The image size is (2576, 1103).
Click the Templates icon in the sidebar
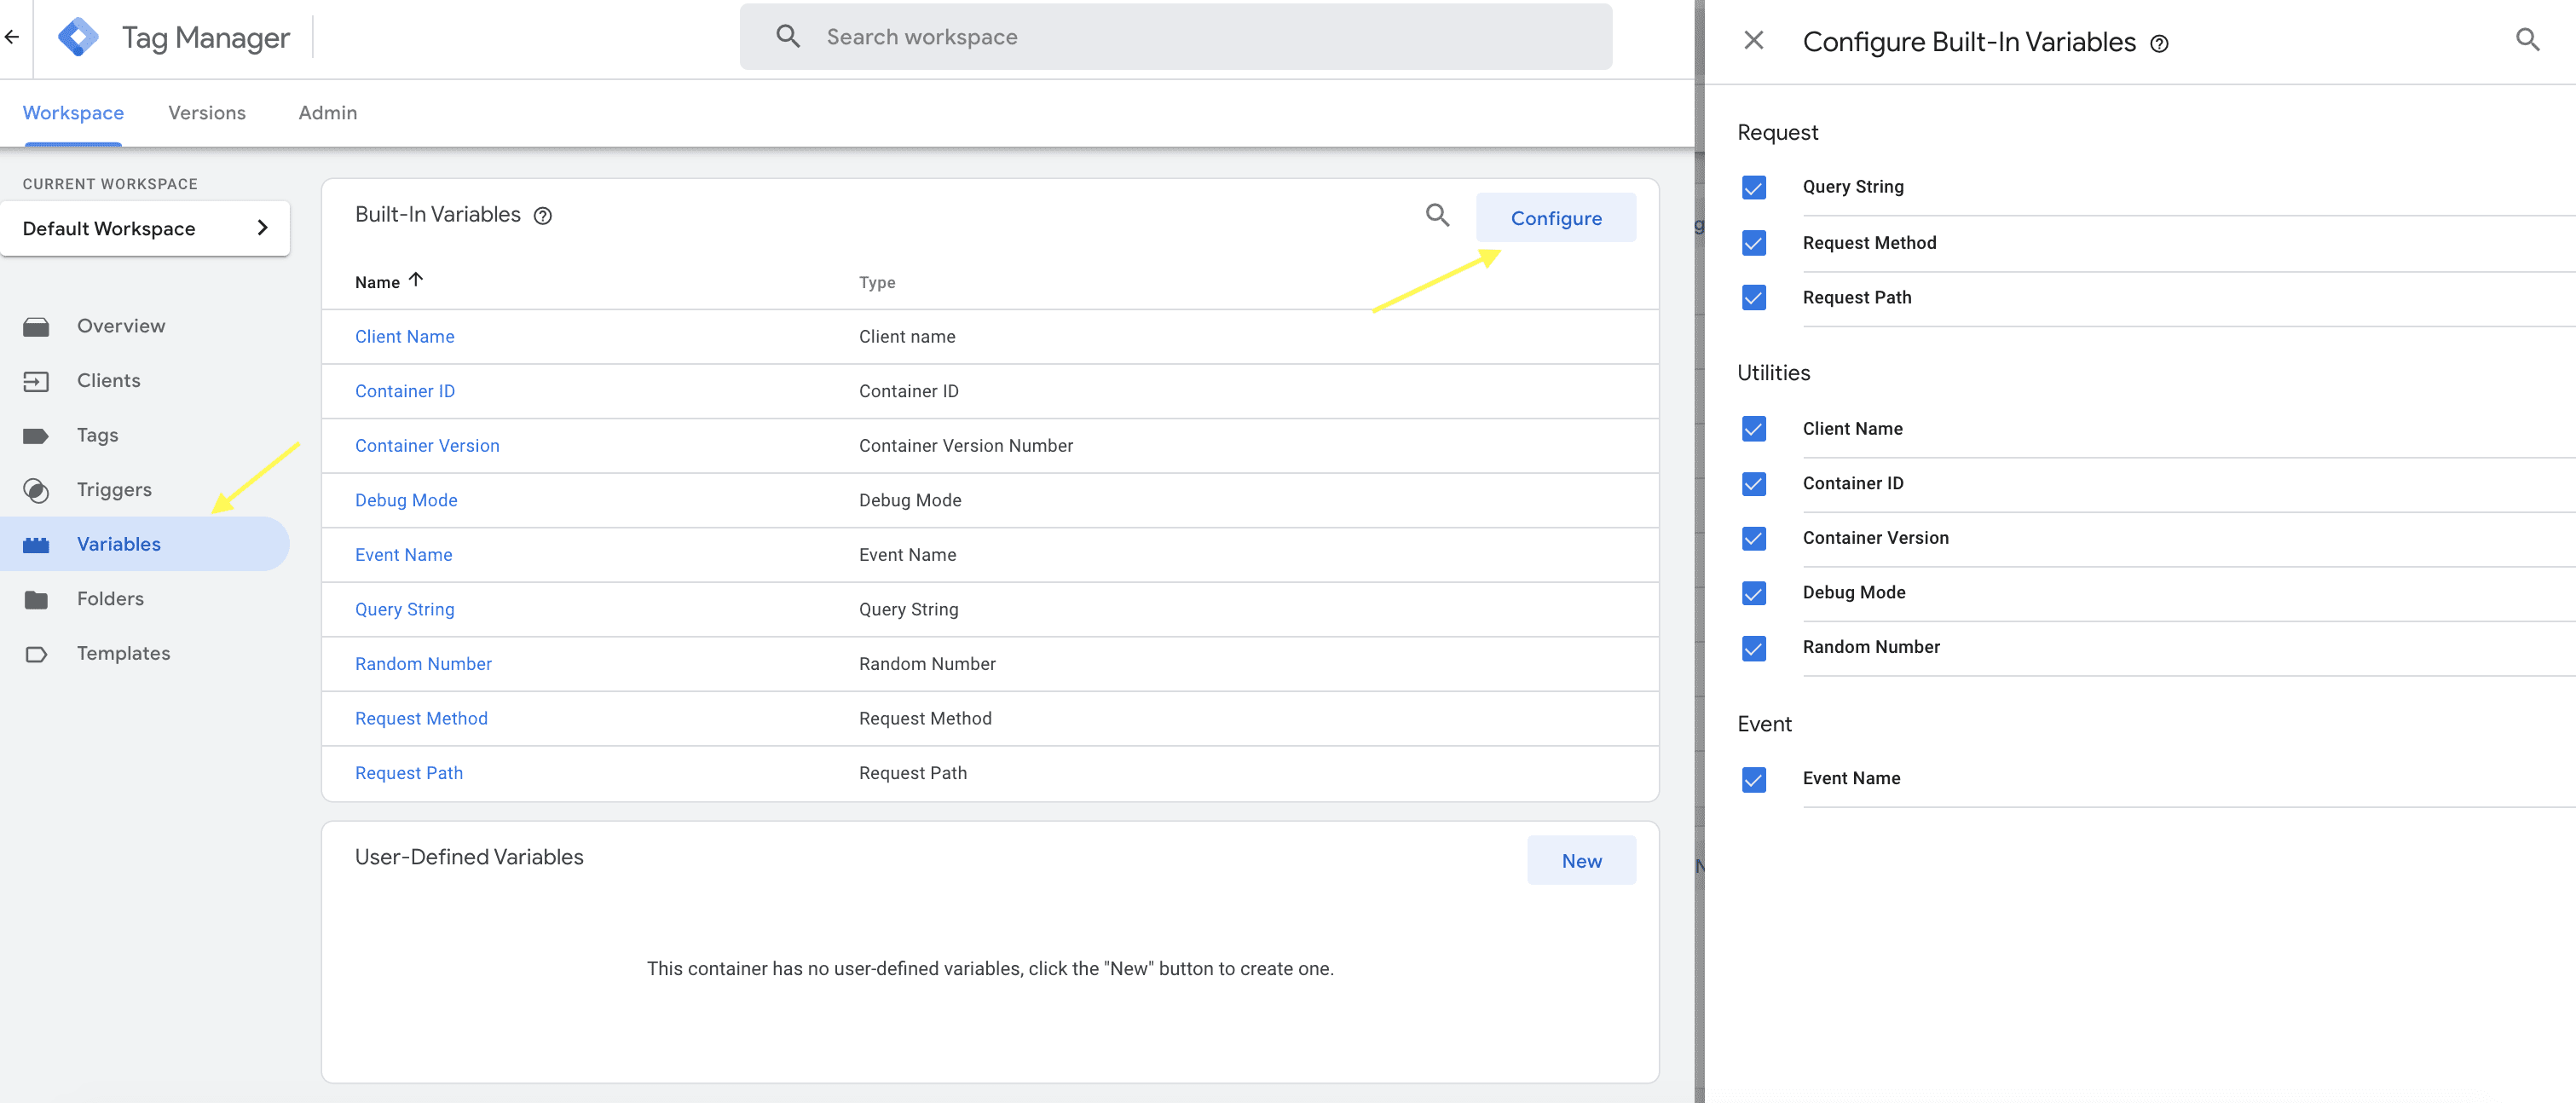click(x=36, y=654)
